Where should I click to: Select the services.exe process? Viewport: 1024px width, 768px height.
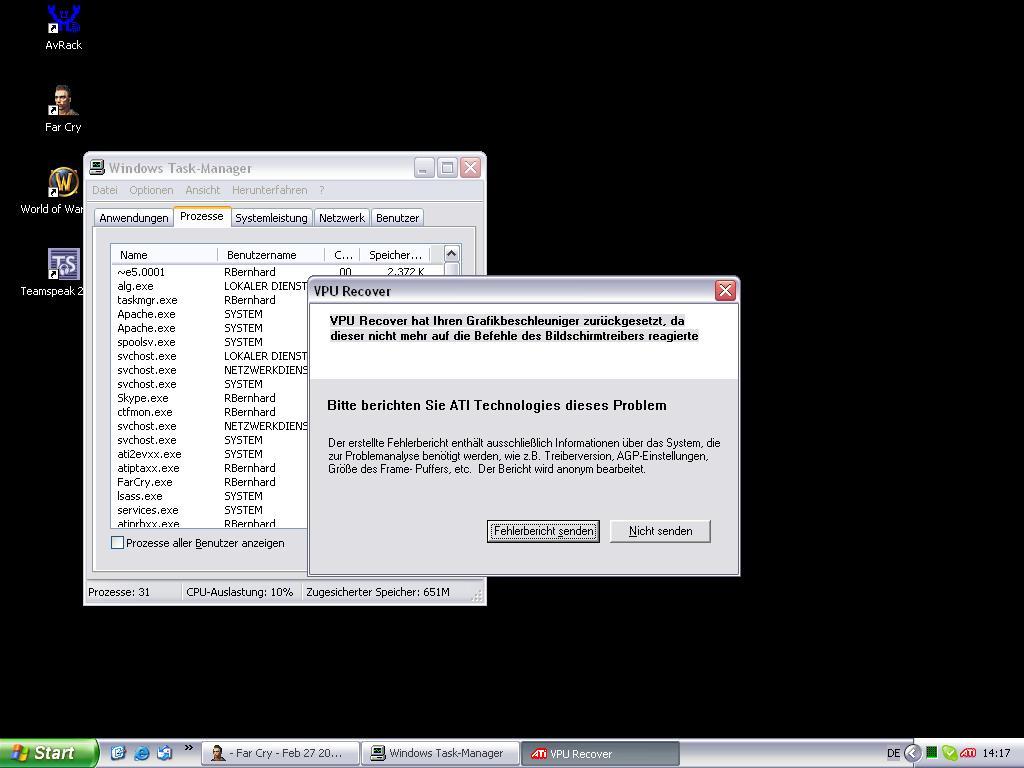[210, 510]
